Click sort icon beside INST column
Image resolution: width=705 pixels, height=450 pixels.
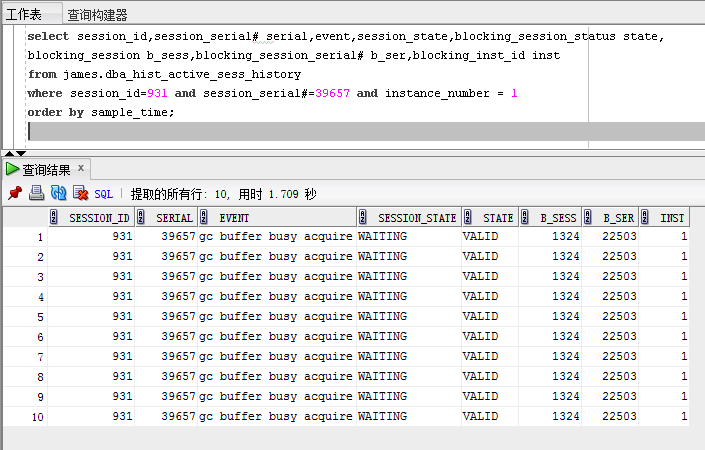[x=645, y=217]
